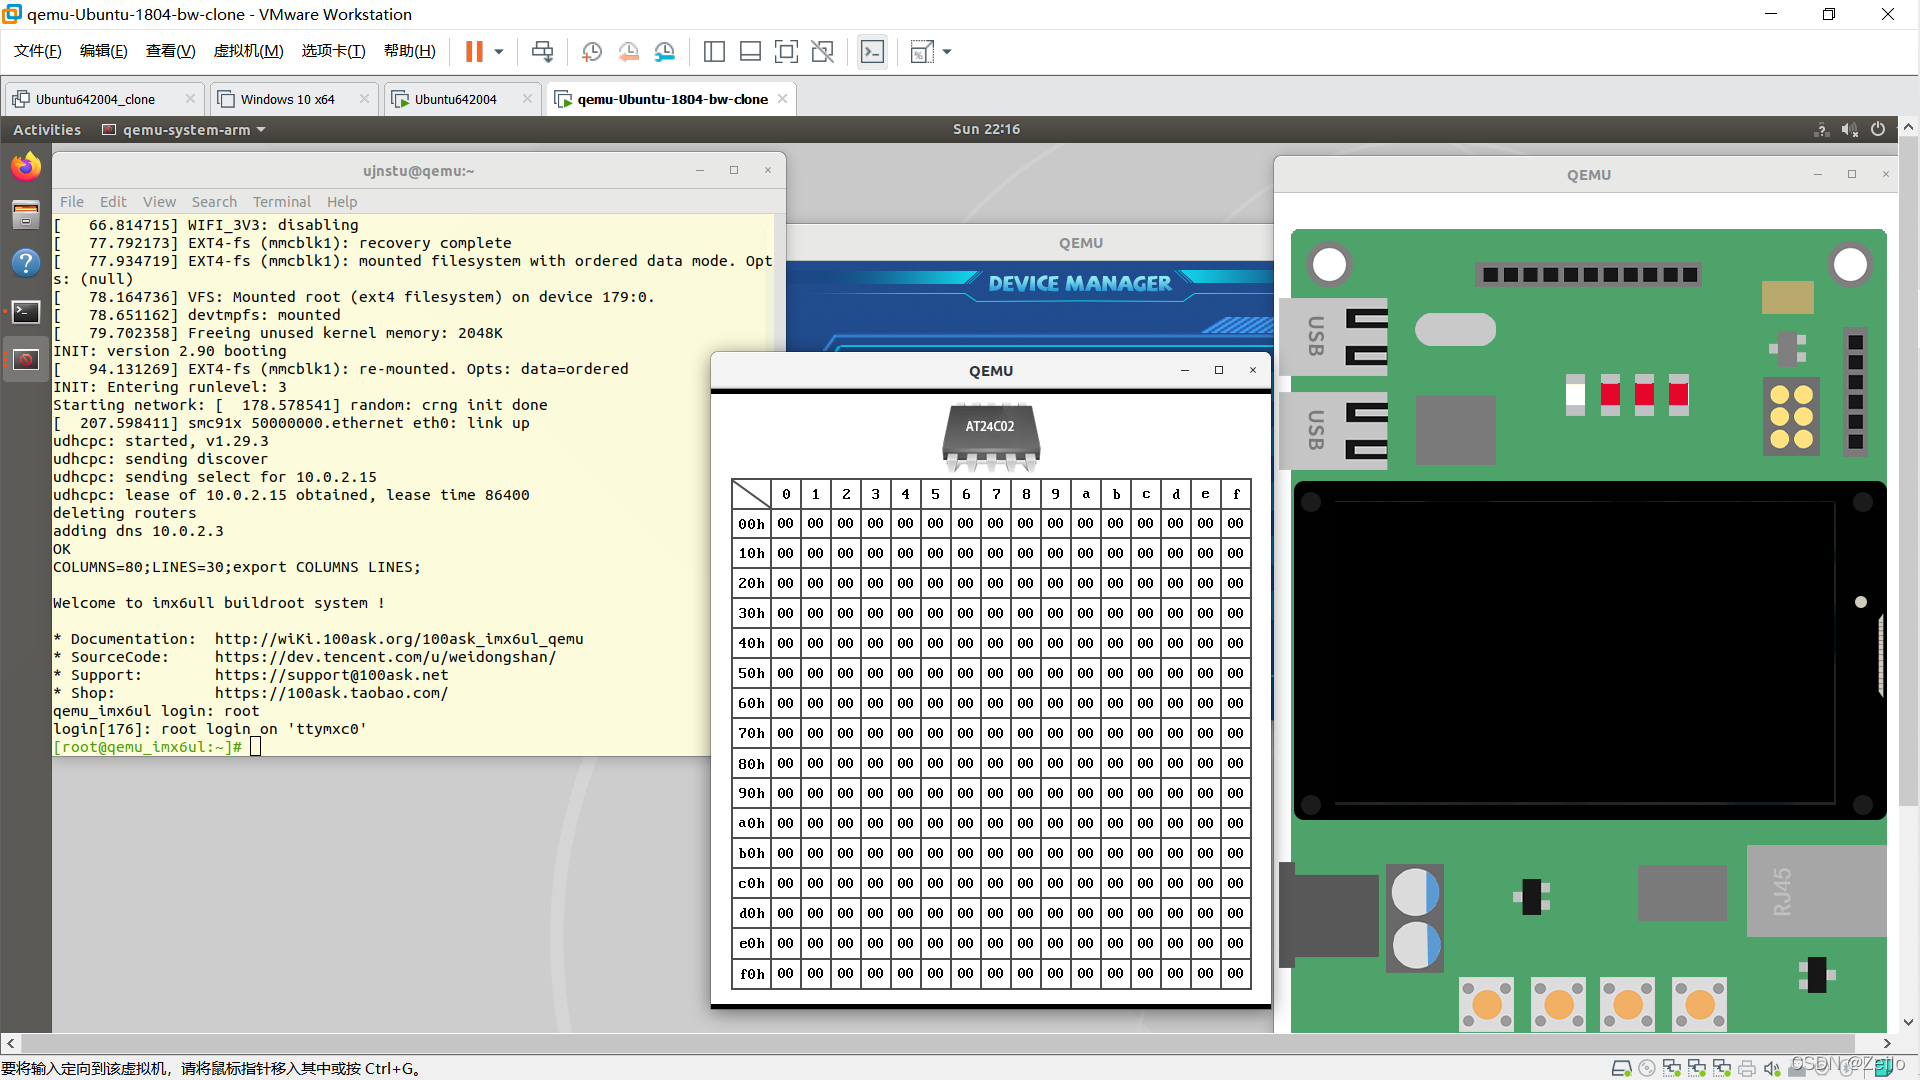
Task: Open the terminal Search menu
Action: (x=214, y=202)
